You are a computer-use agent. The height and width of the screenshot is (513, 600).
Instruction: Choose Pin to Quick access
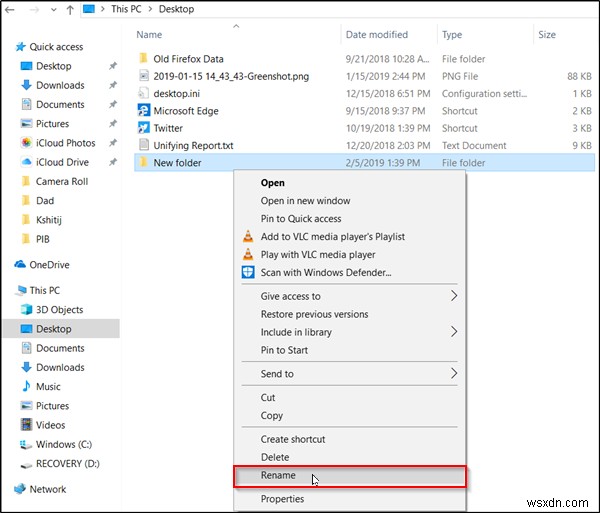(301, 219)
